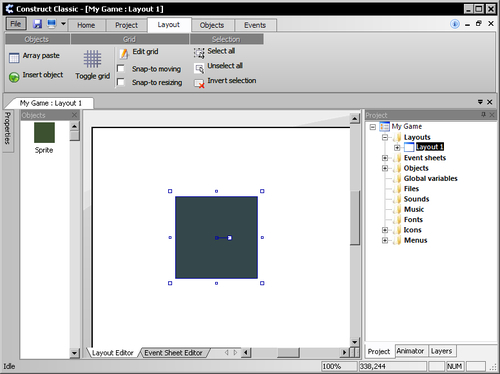Switch to the Animator panel tab
The height and width of the screenshot is (374, 500).
coord(410,351)
